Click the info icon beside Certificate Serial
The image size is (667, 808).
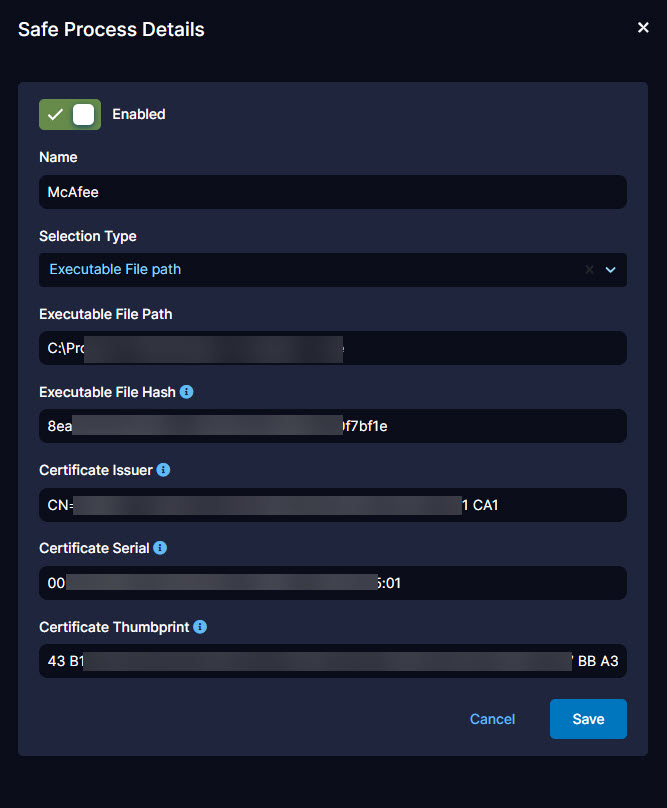point(161,548)
